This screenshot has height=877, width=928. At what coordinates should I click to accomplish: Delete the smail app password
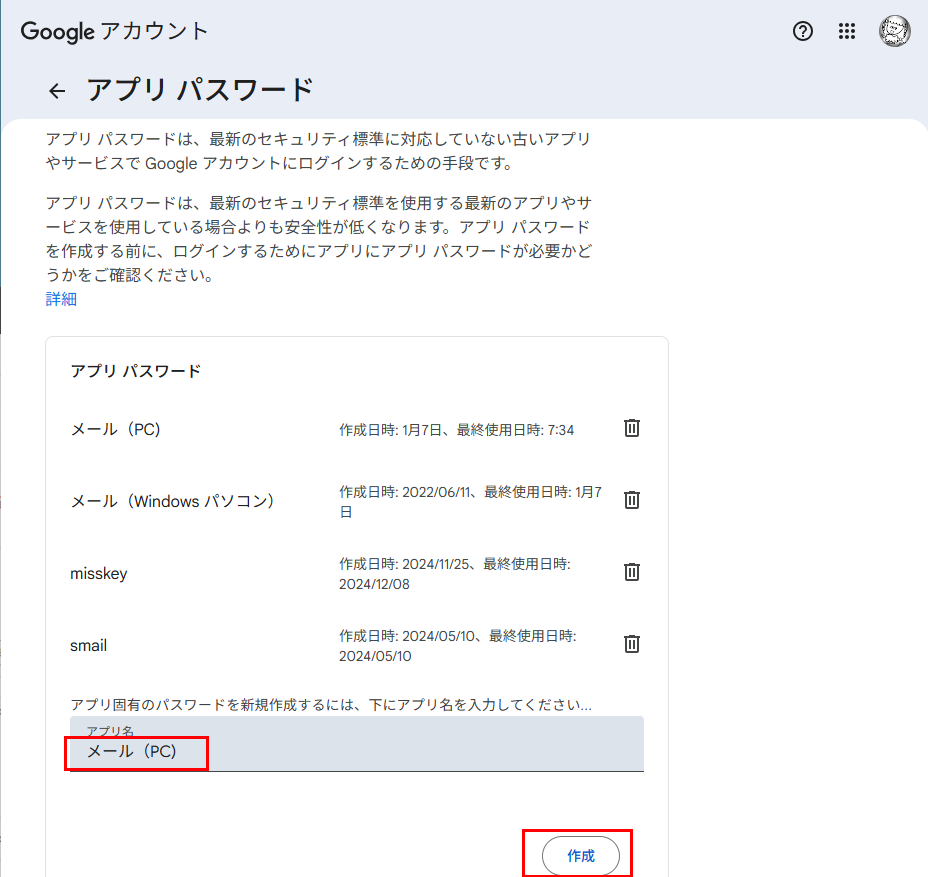tap(632, 644)
